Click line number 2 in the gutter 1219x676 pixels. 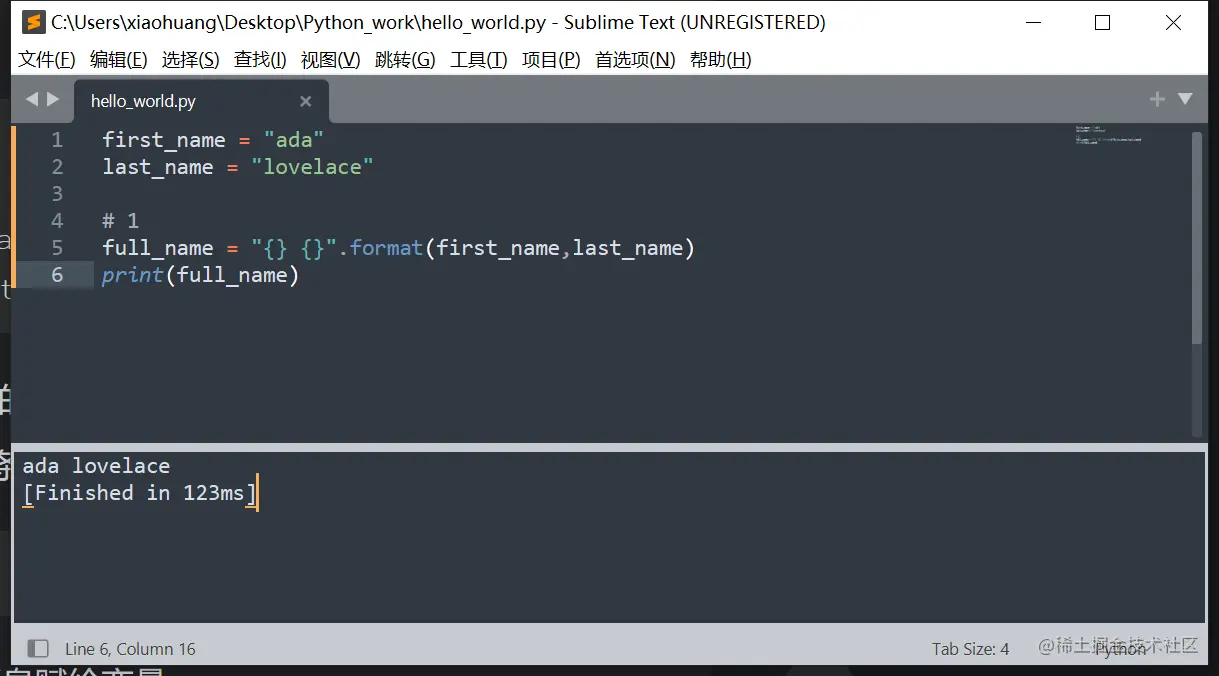57,167
